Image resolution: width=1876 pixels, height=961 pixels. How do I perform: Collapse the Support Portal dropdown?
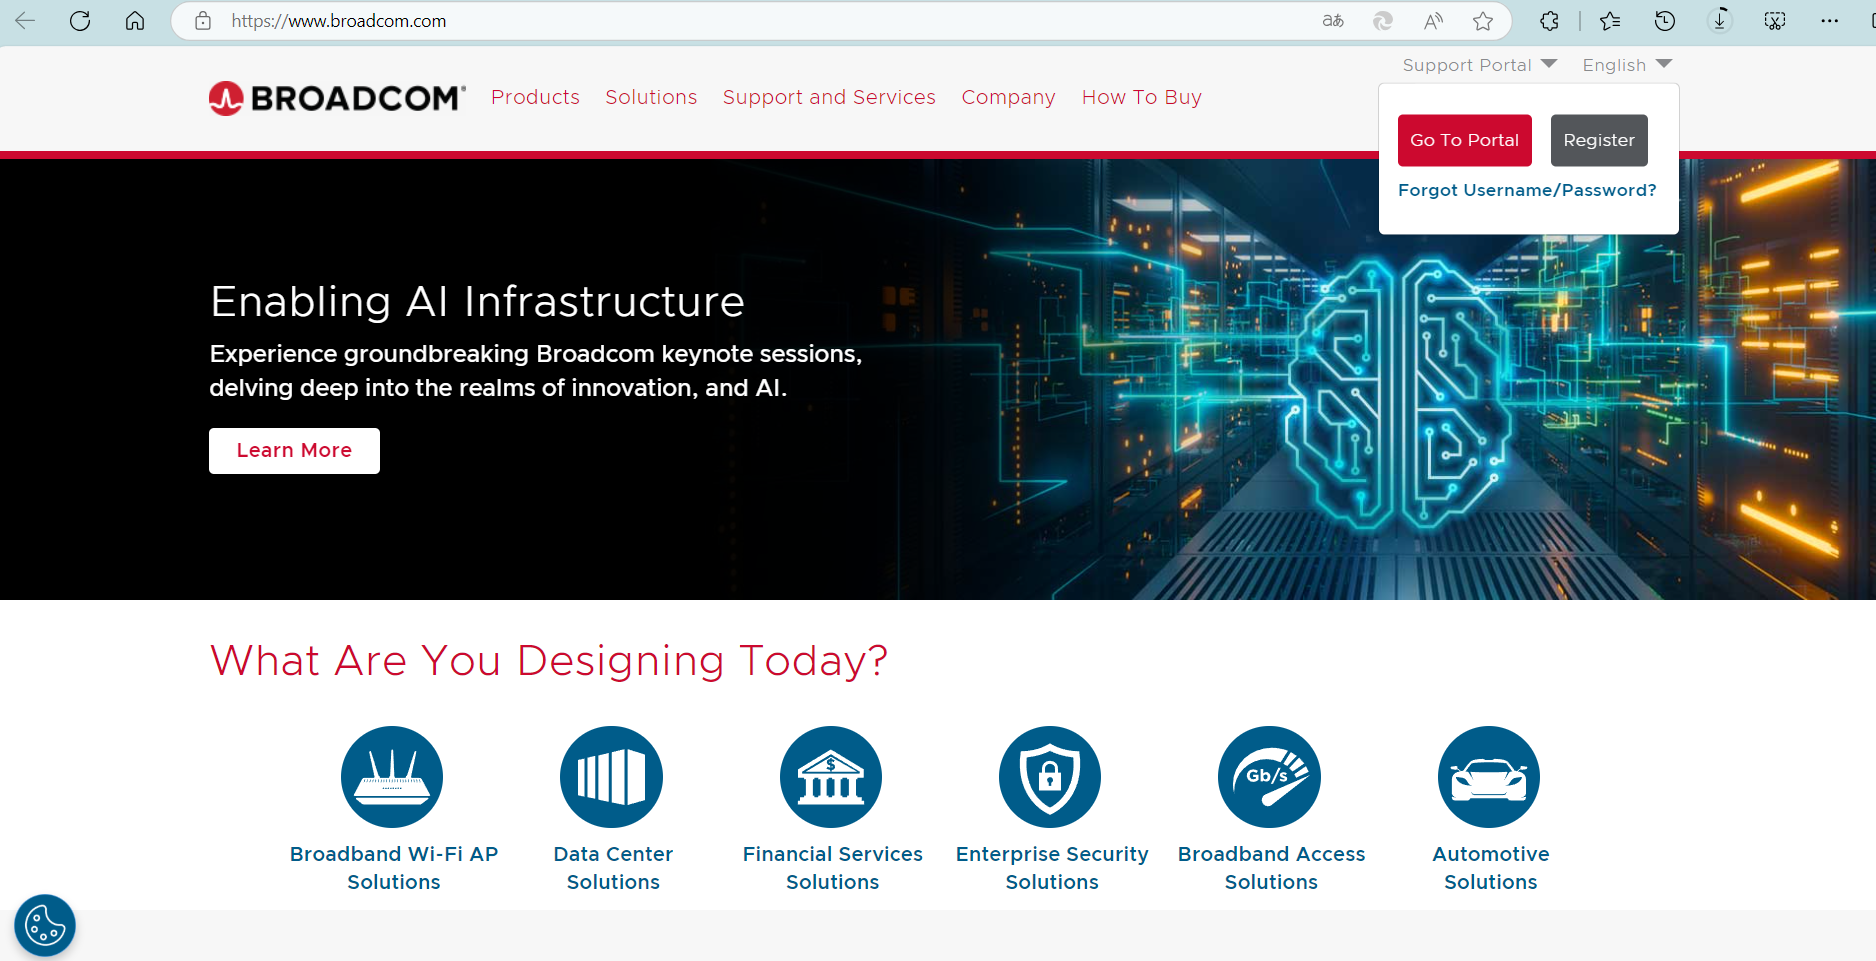tap(1480, 65)
